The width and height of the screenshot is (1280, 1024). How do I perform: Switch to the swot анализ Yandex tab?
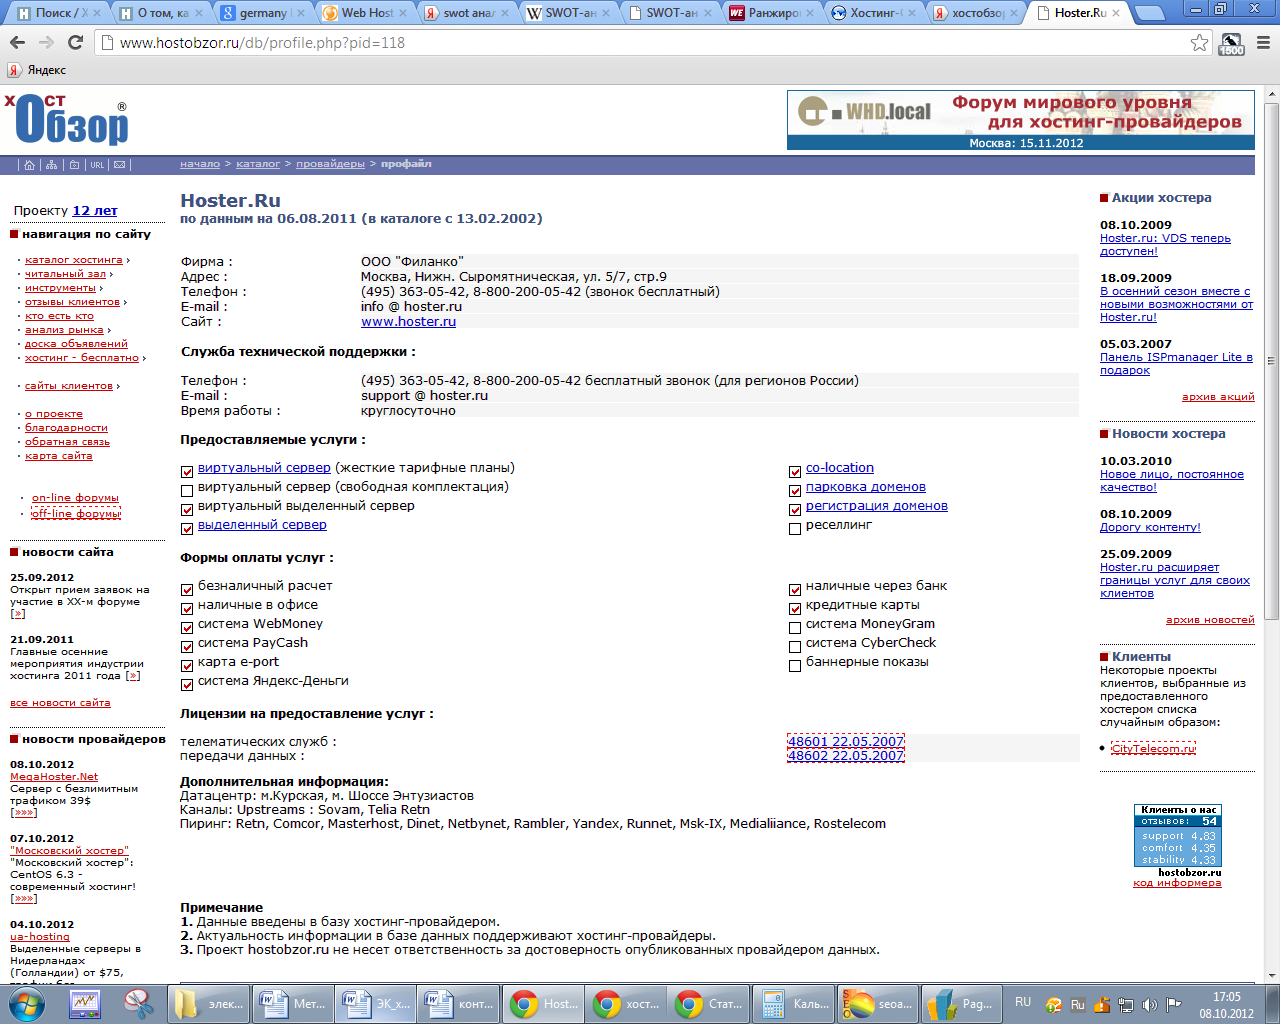click(x=467, y=13)
